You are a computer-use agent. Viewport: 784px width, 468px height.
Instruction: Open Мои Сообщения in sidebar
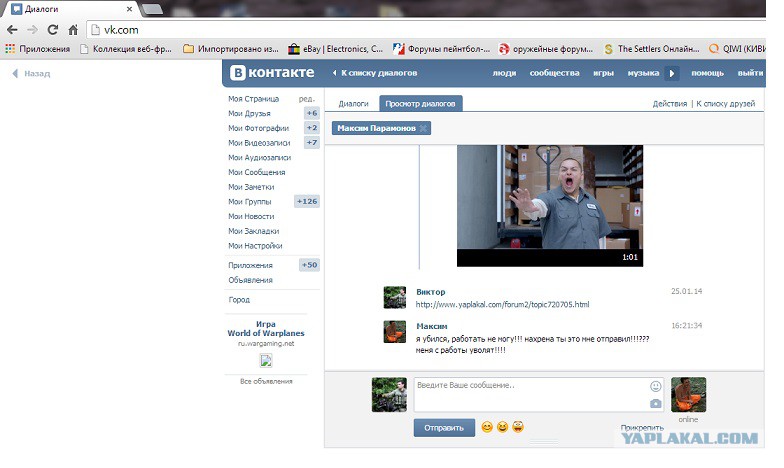(256, 172)
